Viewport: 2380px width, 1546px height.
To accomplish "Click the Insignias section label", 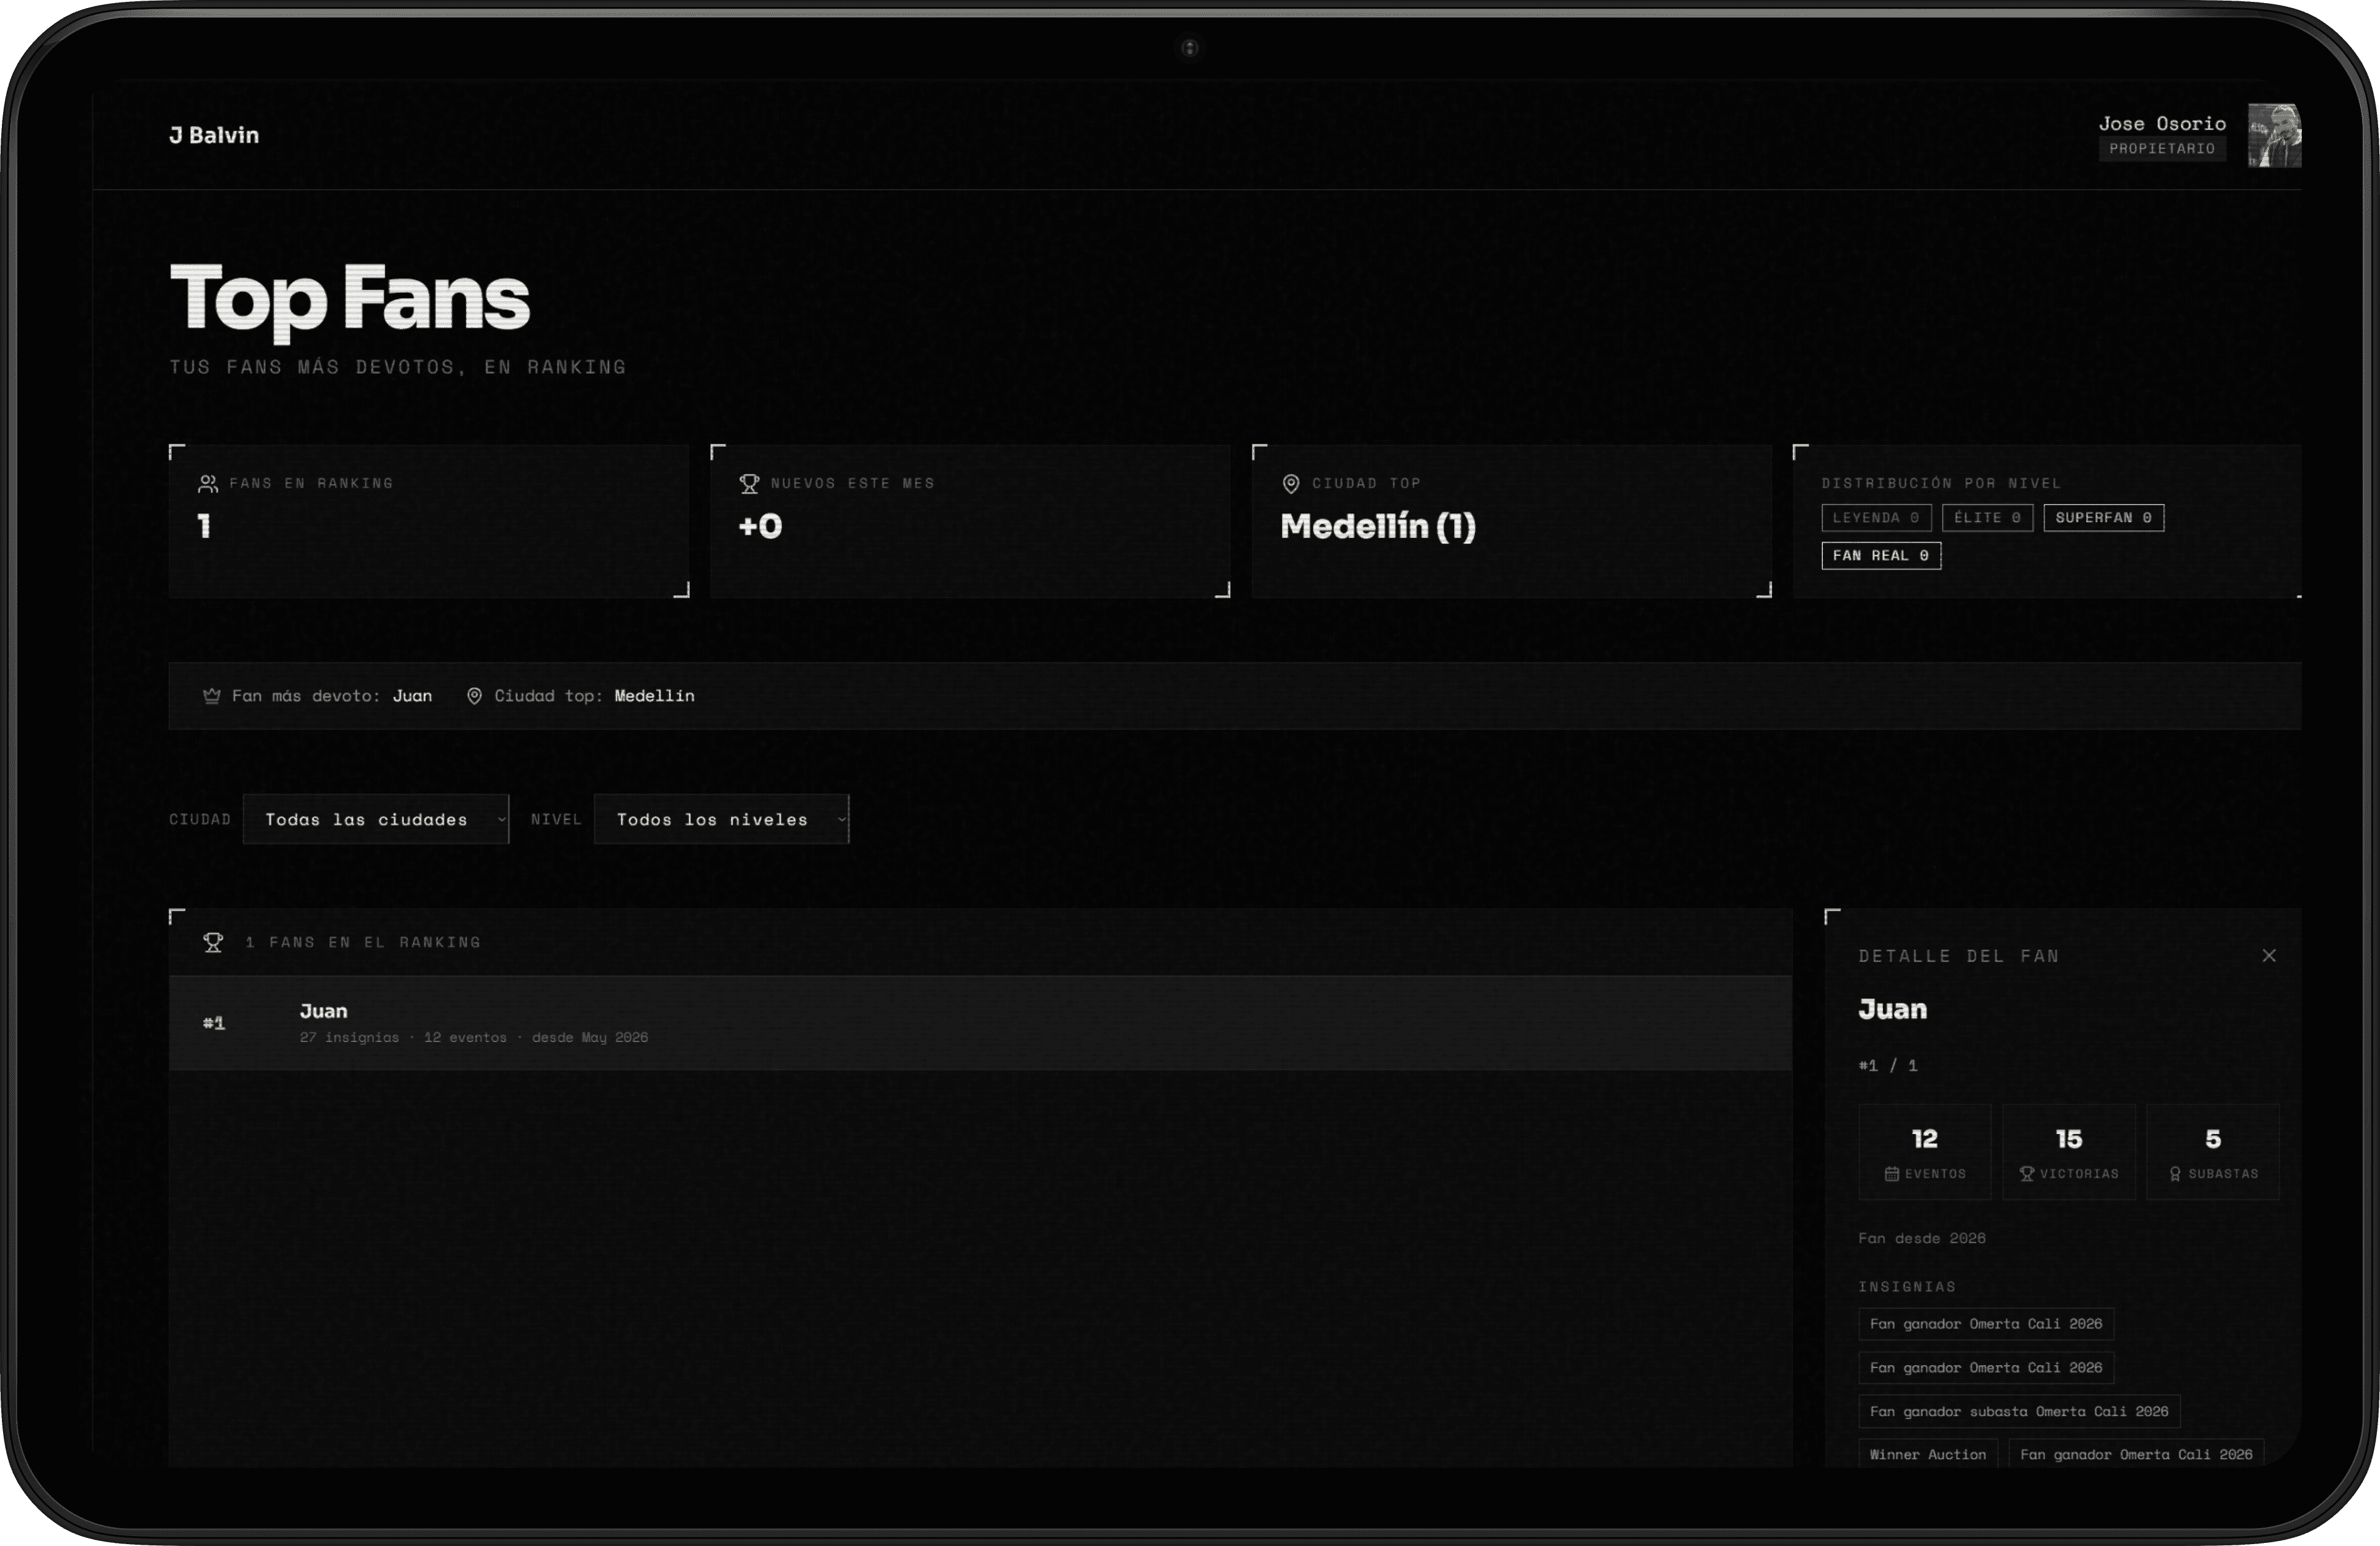I will click(x=1907, y=1287).
